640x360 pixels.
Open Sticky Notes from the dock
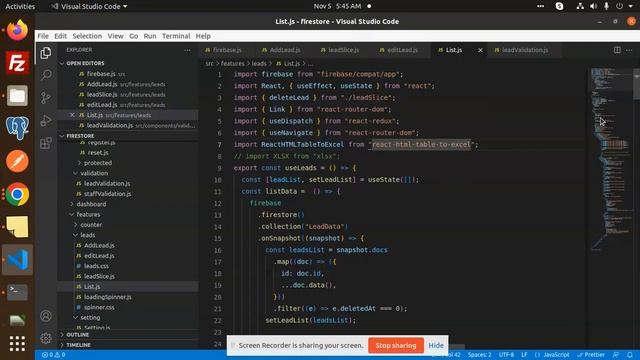point(17,227)
